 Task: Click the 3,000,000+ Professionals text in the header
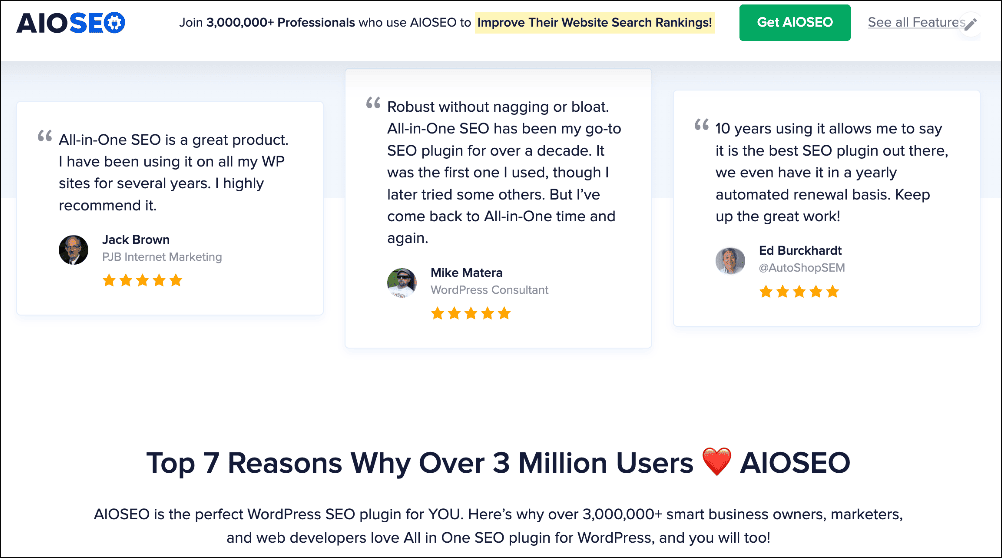pos(281,22)
